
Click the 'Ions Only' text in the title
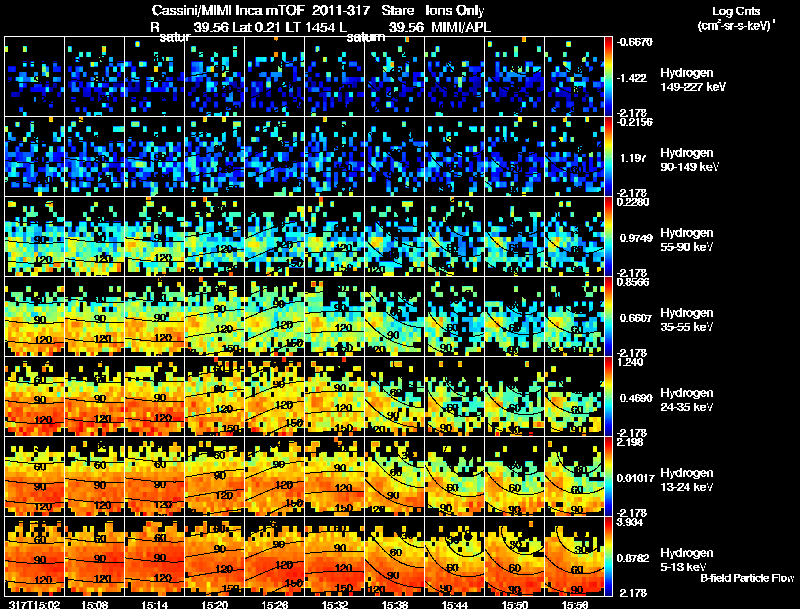455,11
